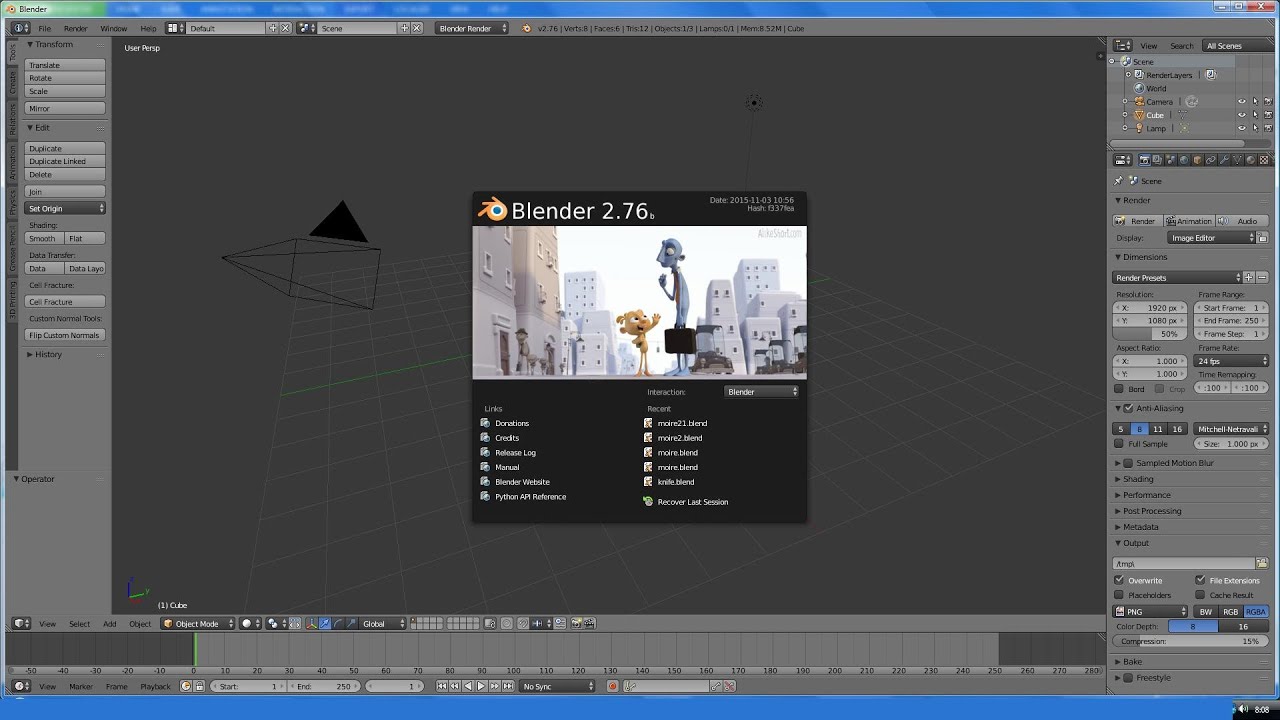The image size is (1280, 720).
Task: Open recent file moire21.blend
Action: coord(682,423)
